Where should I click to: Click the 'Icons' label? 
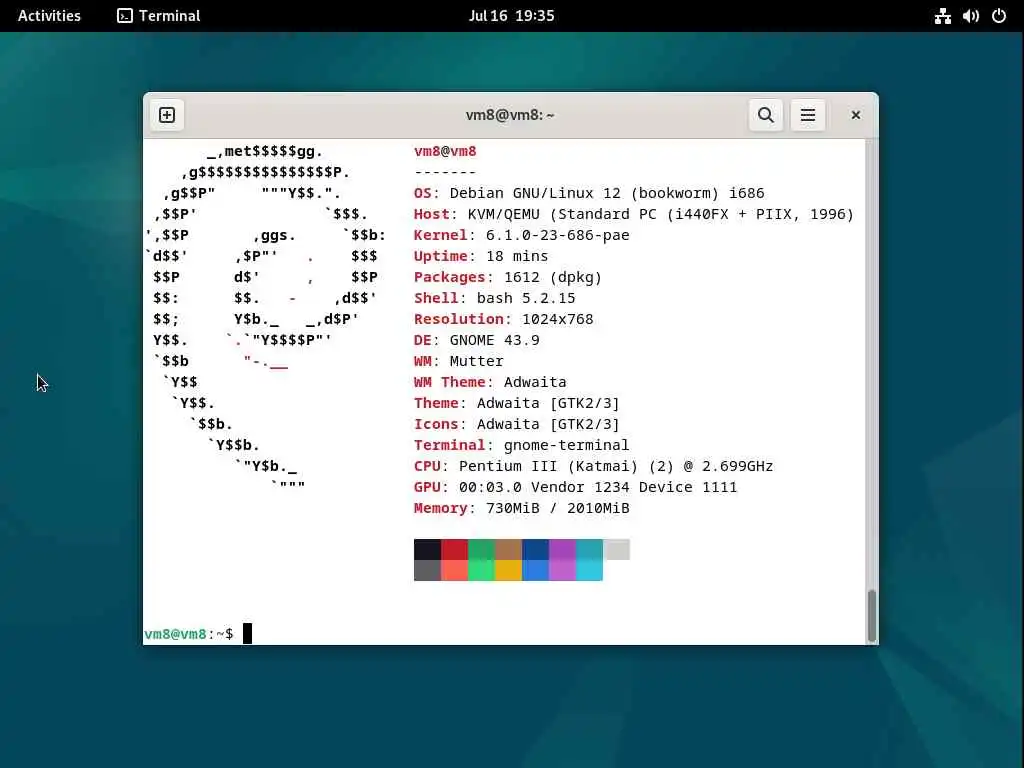436,424
